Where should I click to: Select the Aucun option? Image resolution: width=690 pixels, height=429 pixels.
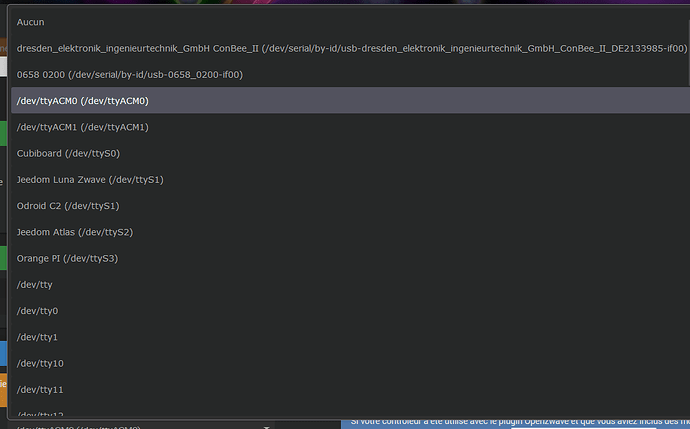click(350, 22)
